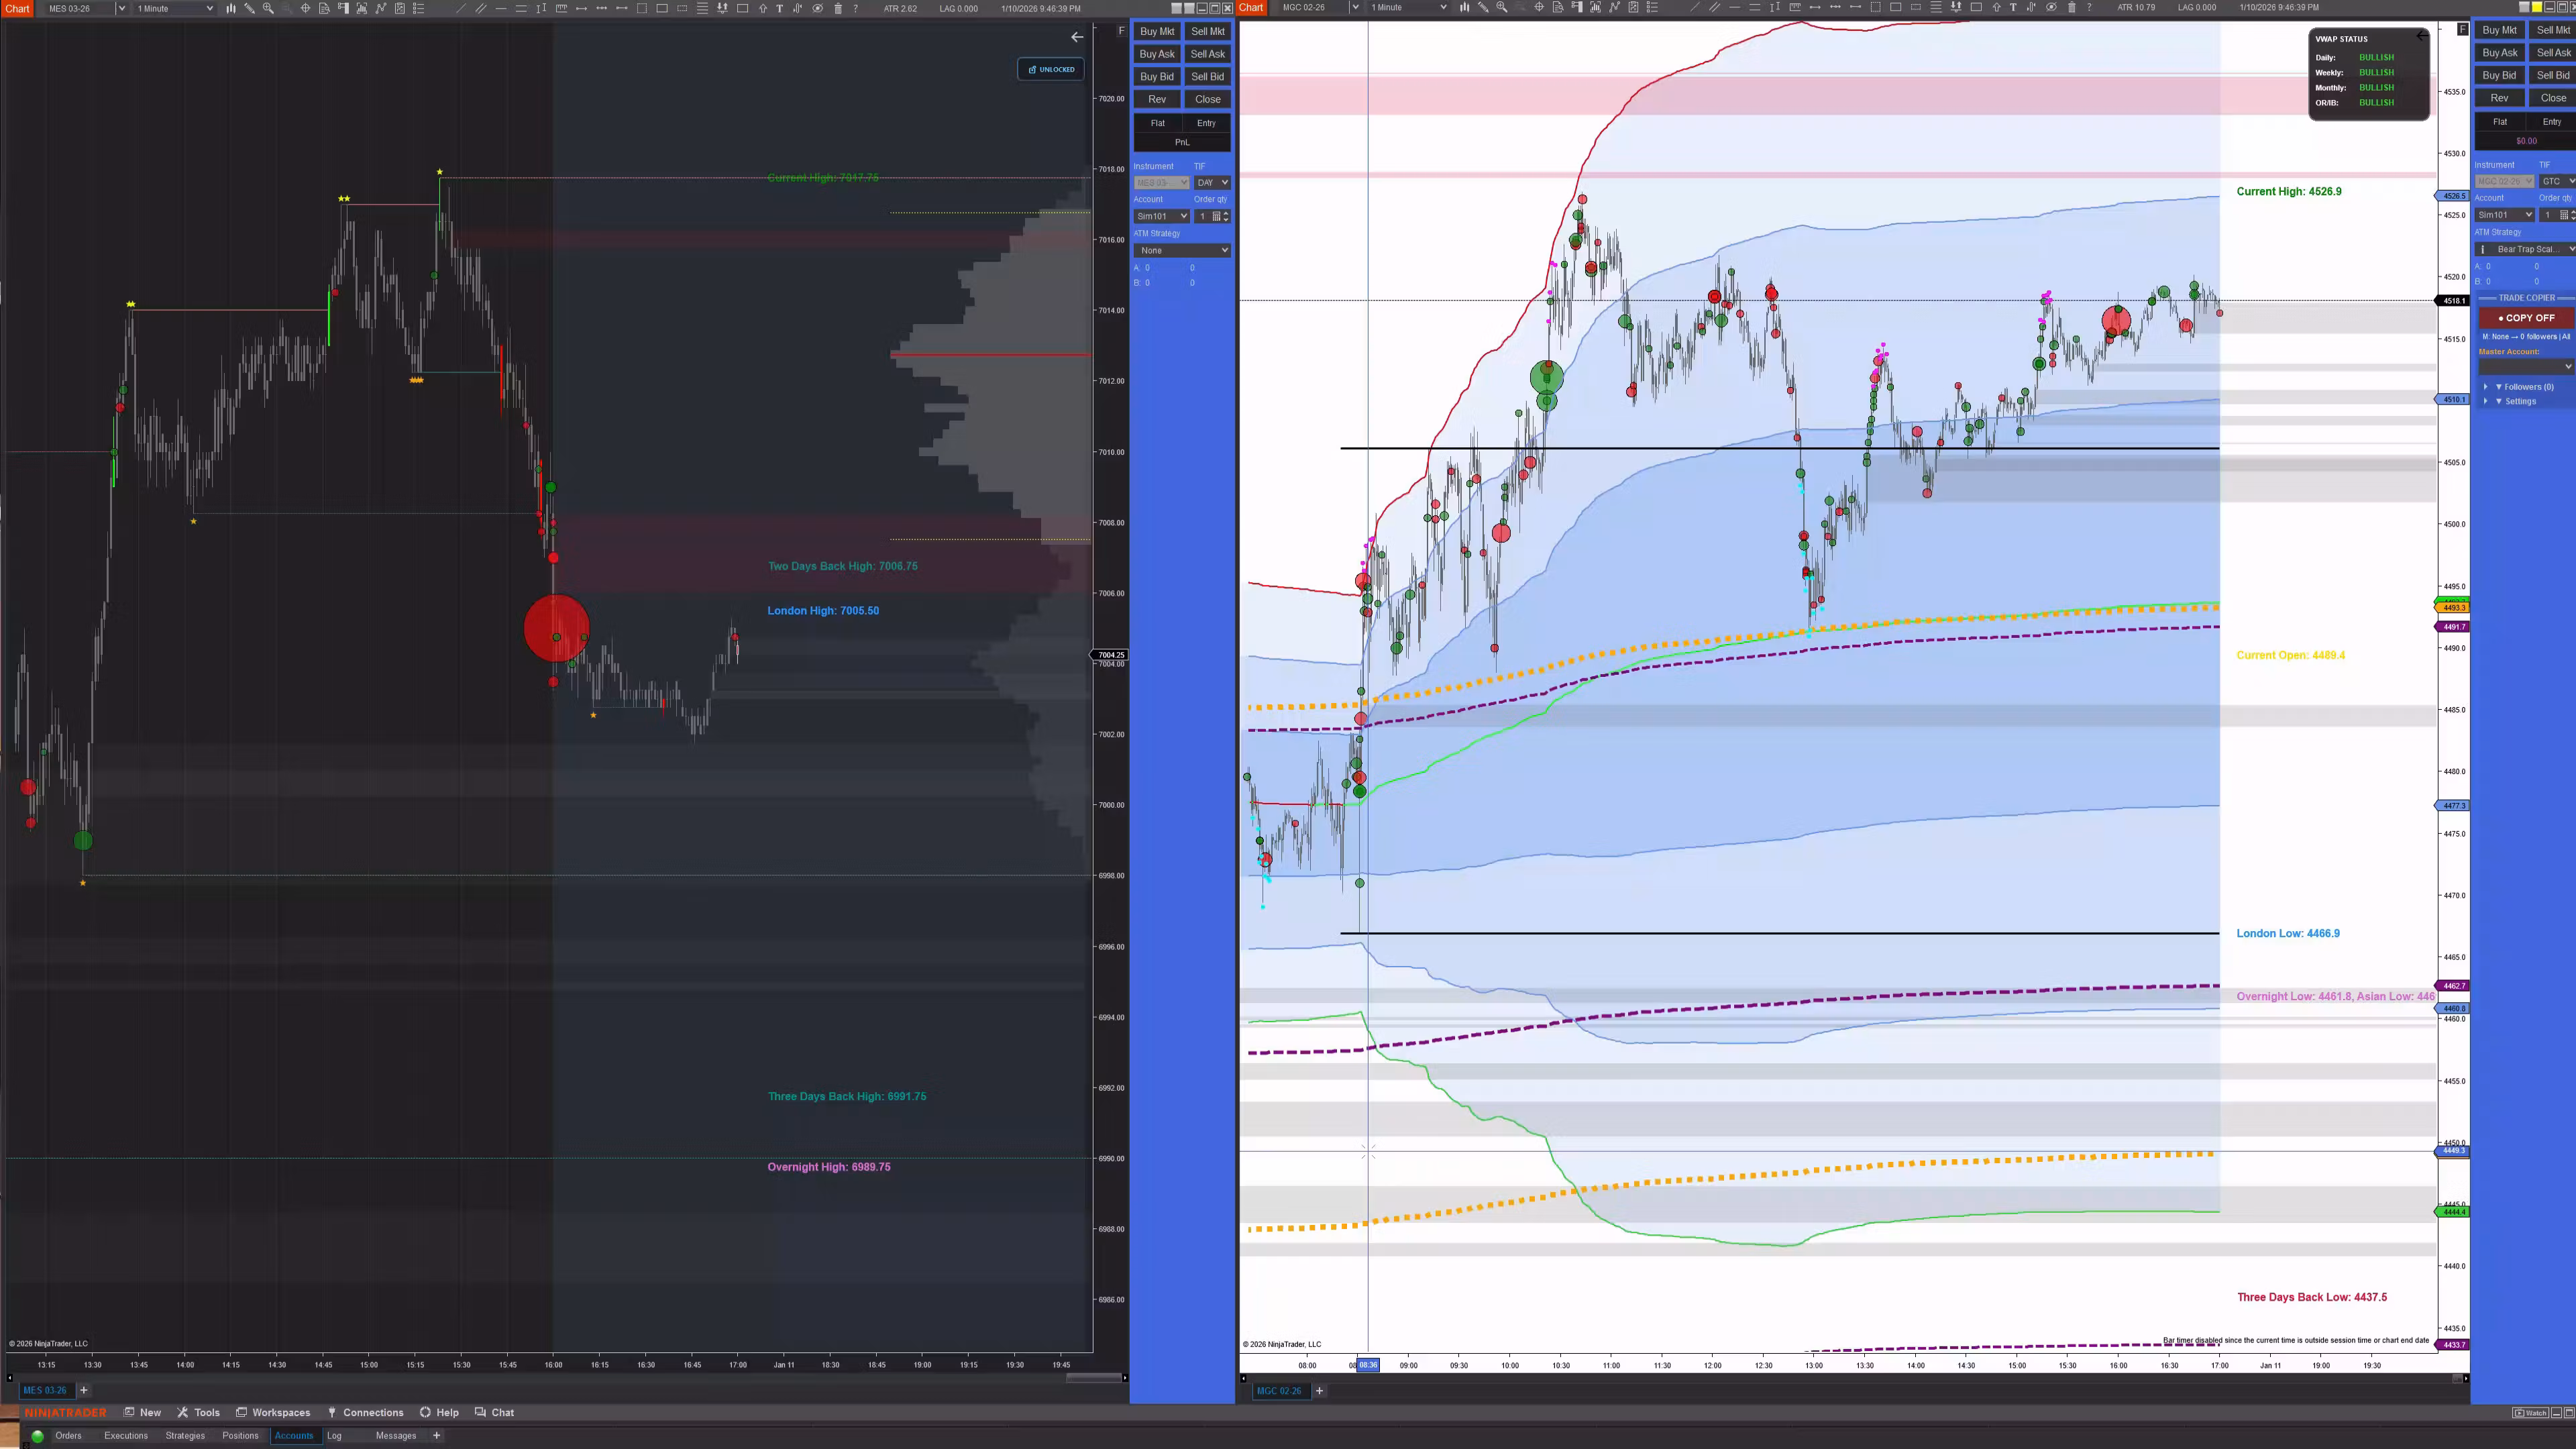This screenshot has height=1449, width=2576.
Task: Click the UNLOCKED button on the left chart
Action: point(1050,69)
